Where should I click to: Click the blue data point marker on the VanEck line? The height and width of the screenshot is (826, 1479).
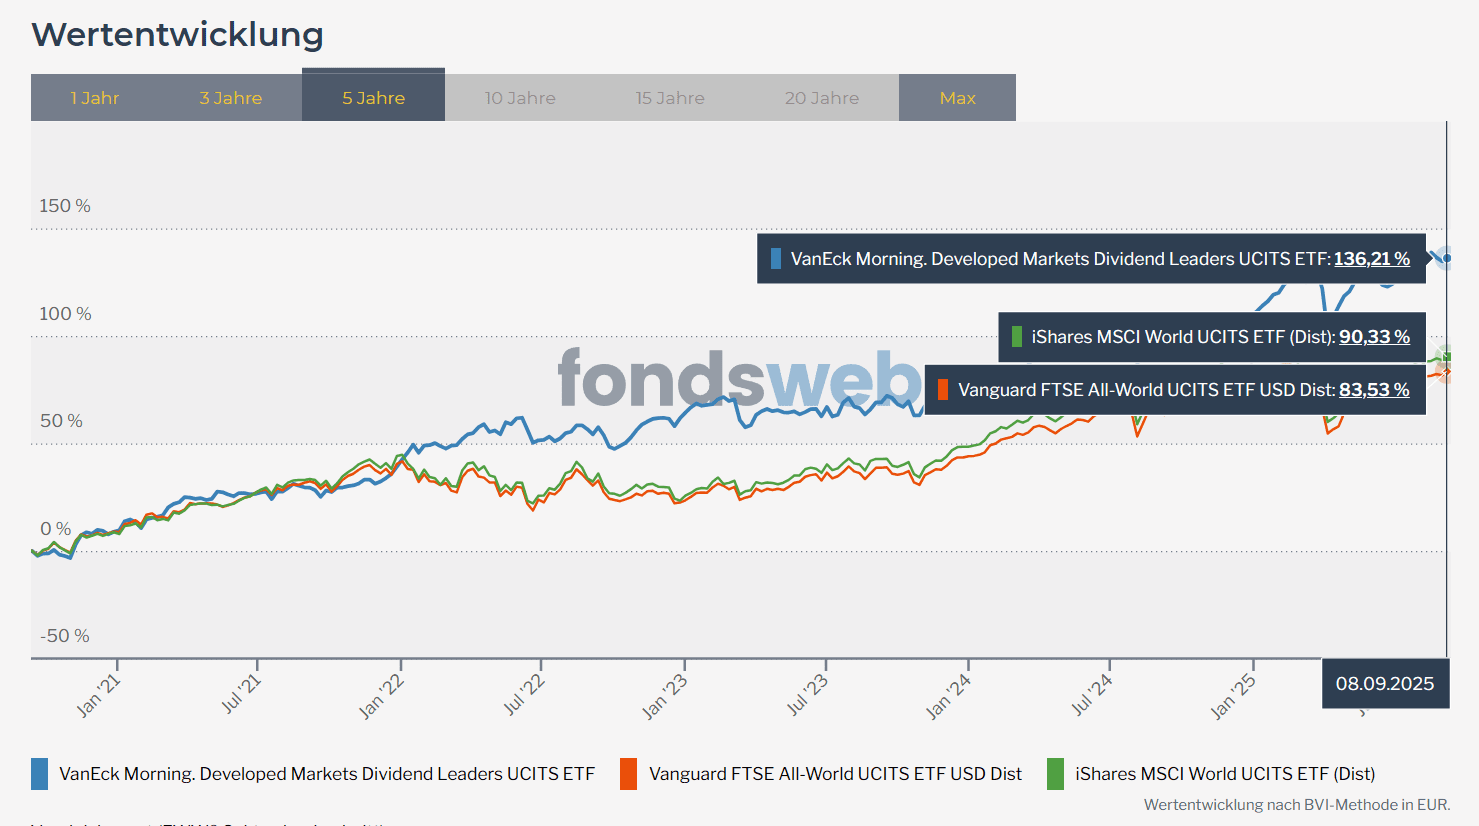[x=1446, y=258]
